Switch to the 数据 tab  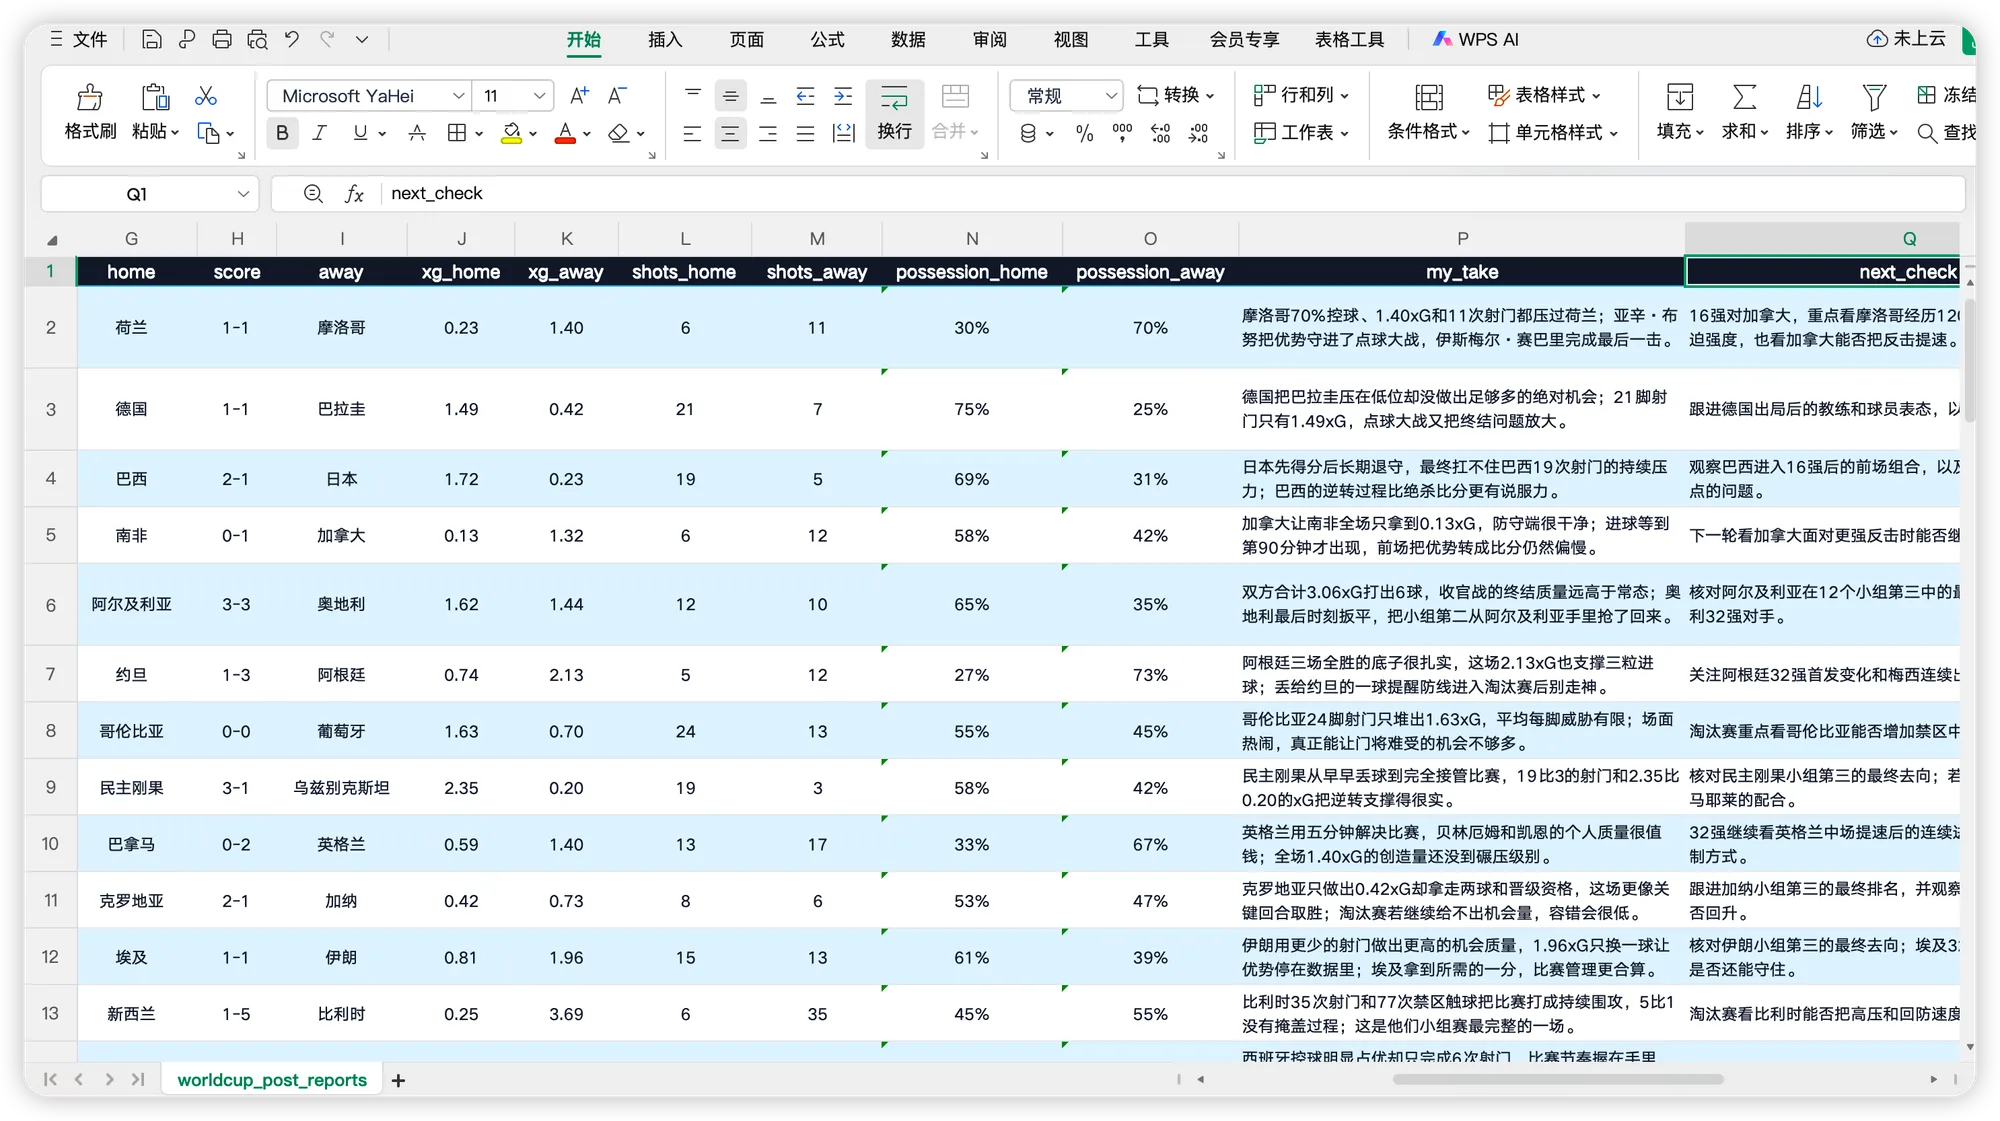[908, 39]
